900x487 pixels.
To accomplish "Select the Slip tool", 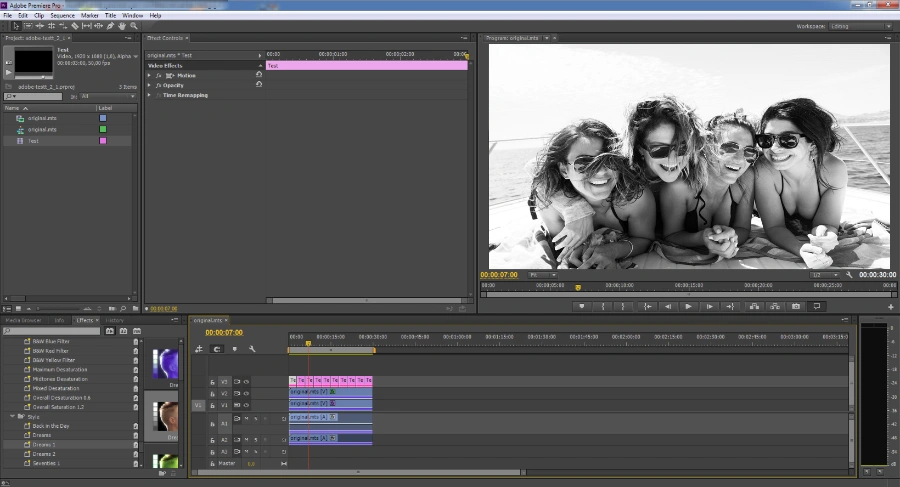I will coord(87,26).
